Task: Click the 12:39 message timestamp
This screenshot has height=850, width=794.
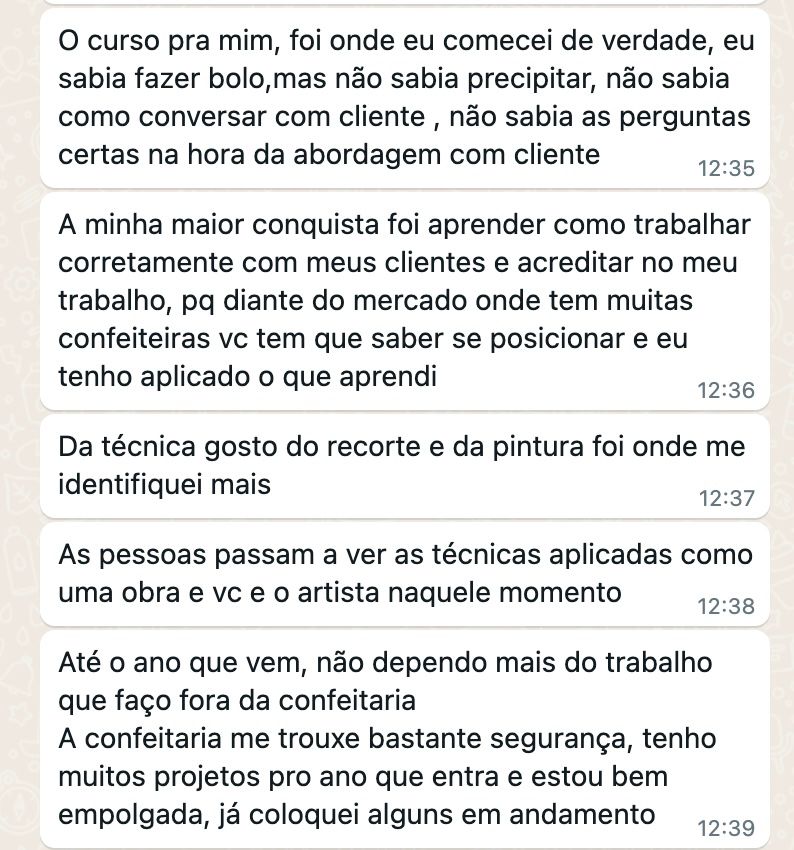Action: [x=726, y=828]
